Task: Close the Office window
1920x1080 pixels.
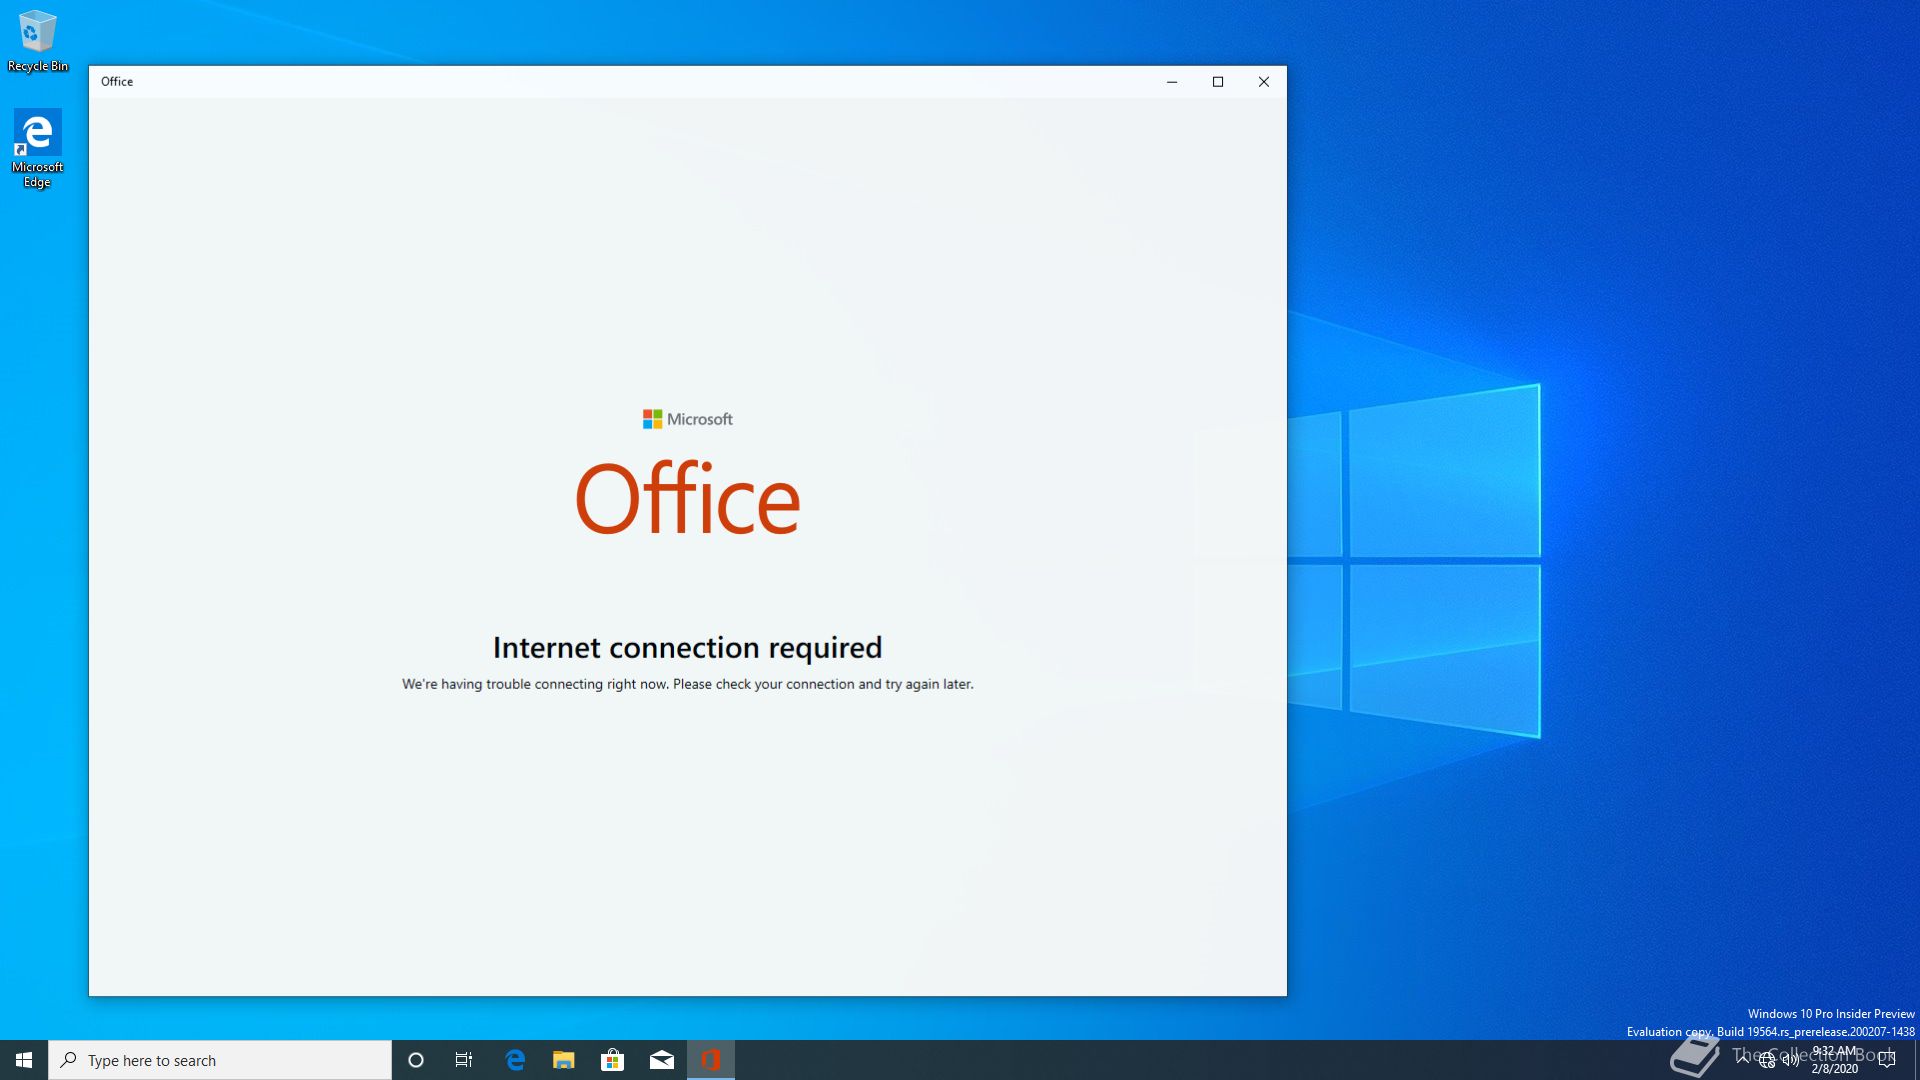Action: pyautogui.click(x=1264, y=82)
